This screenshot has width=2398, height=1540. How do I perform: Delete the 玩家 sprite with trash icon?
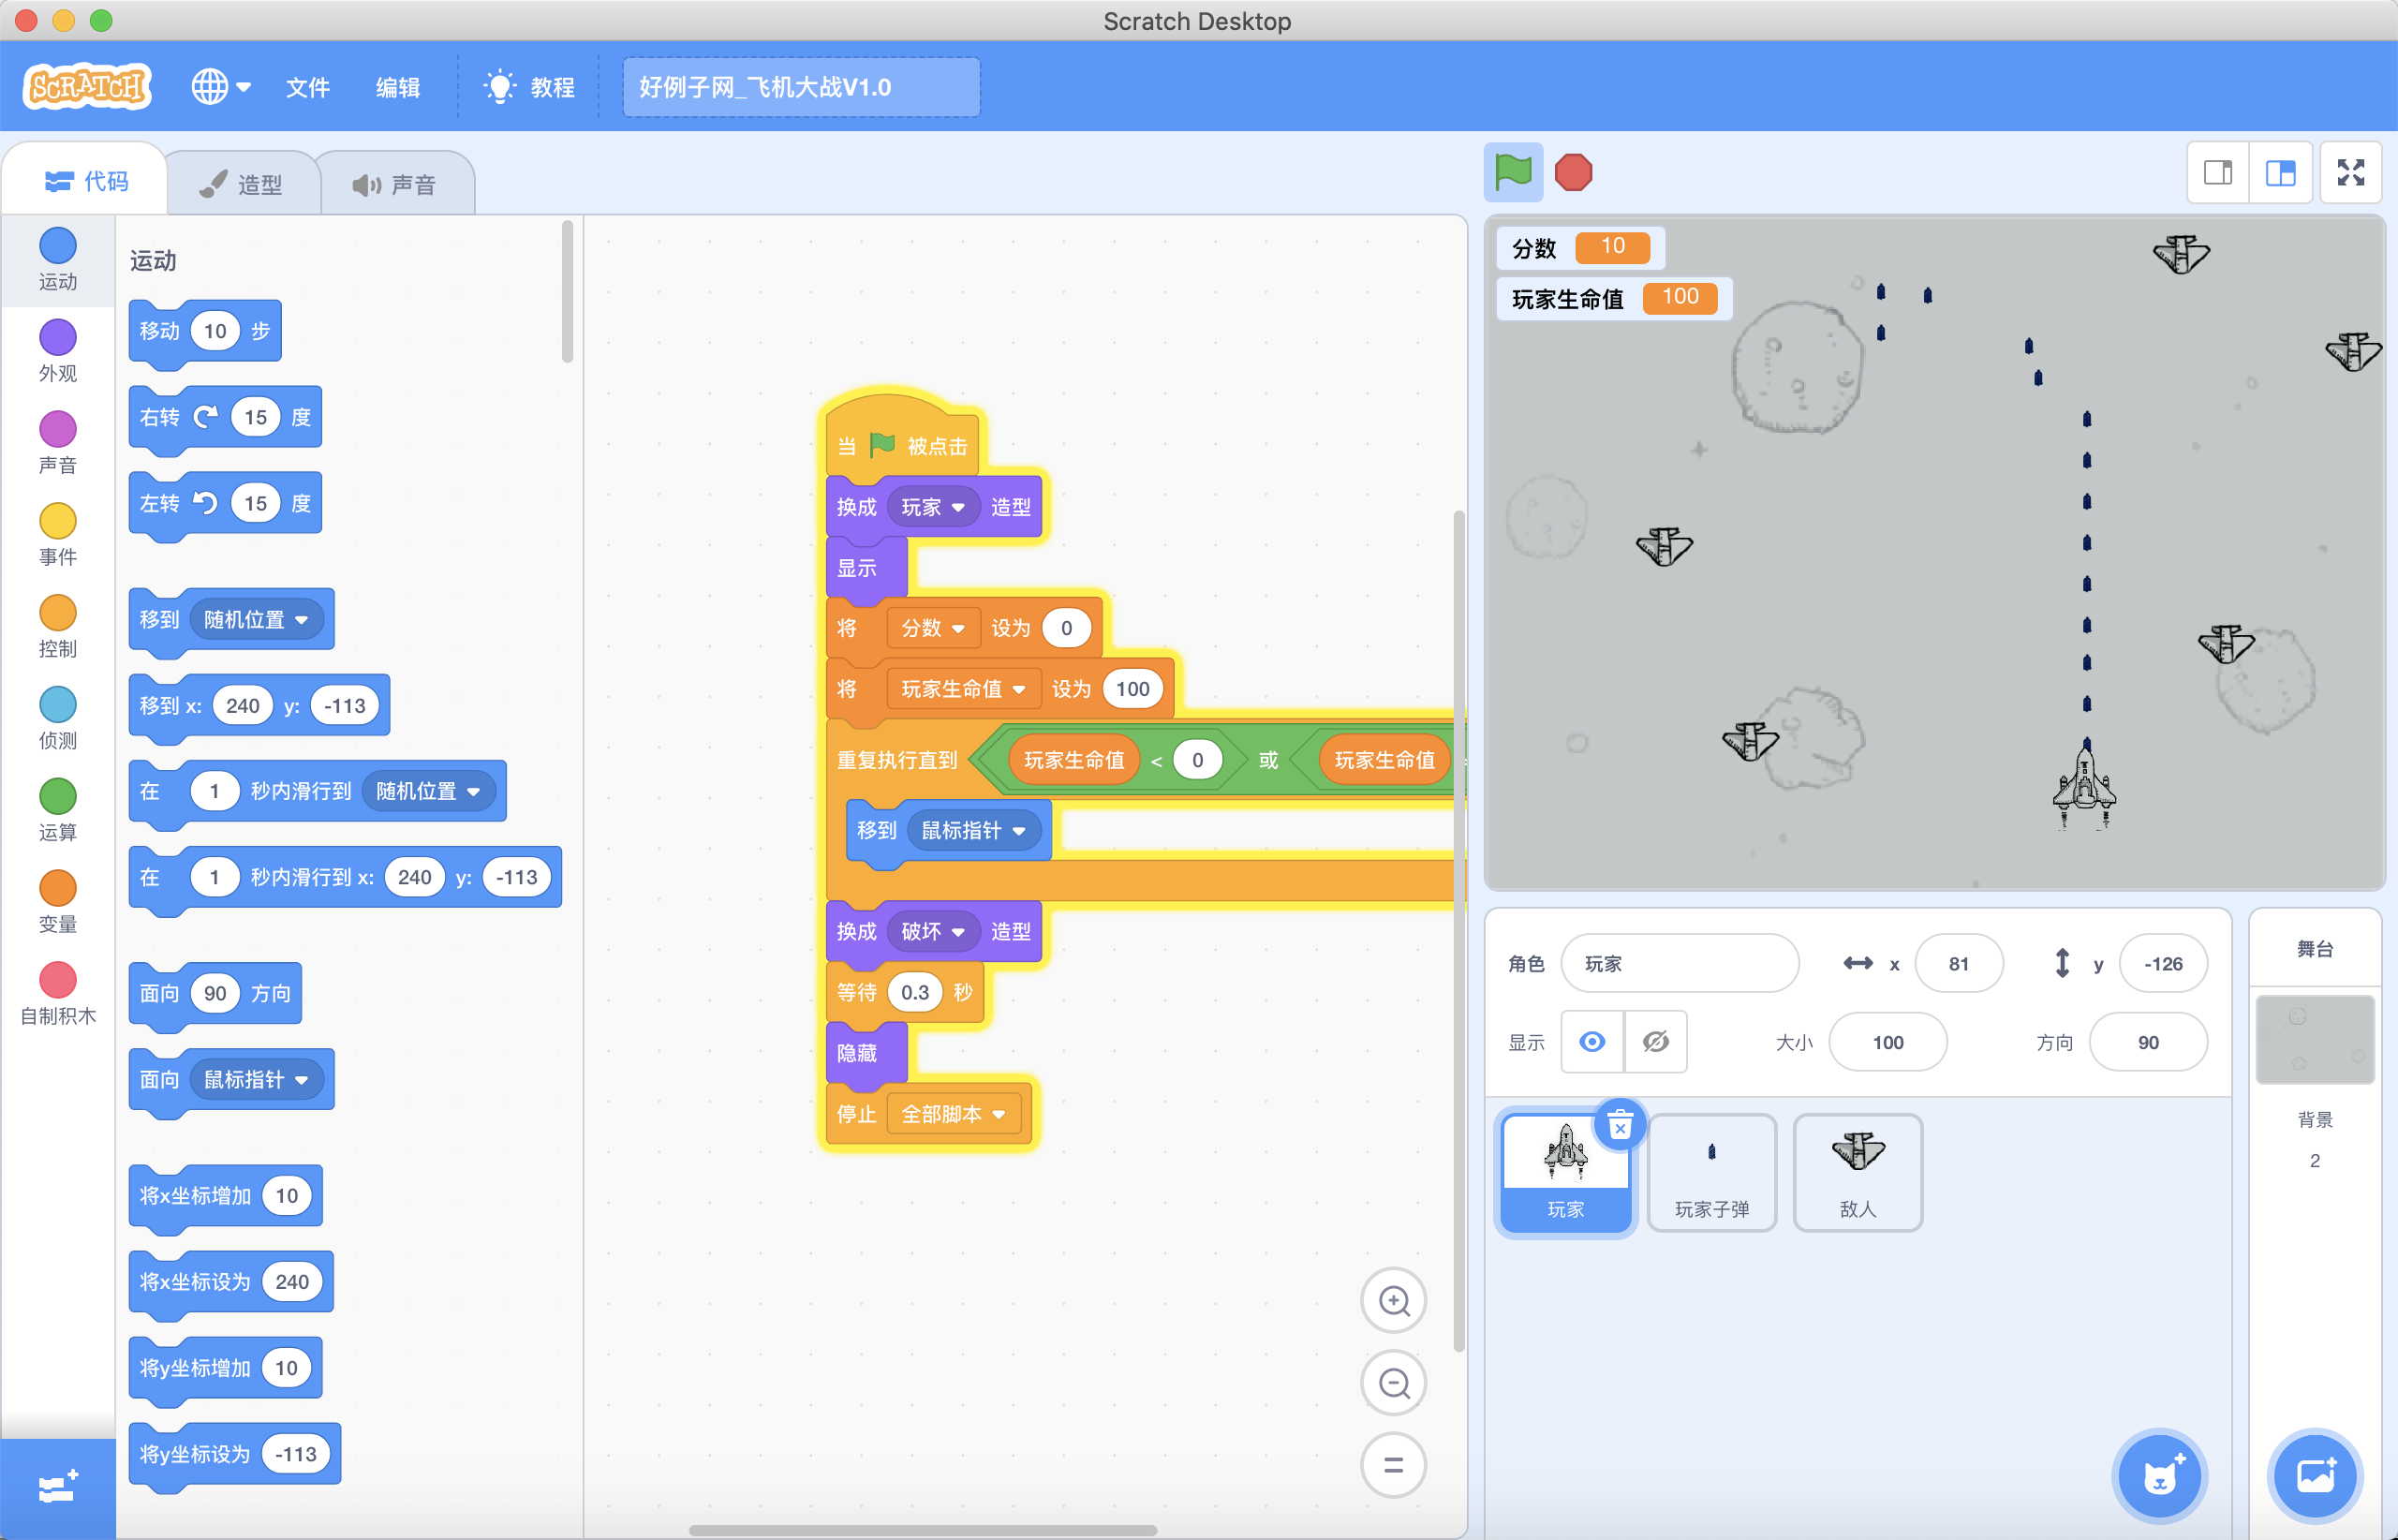pos(1620,1126)
